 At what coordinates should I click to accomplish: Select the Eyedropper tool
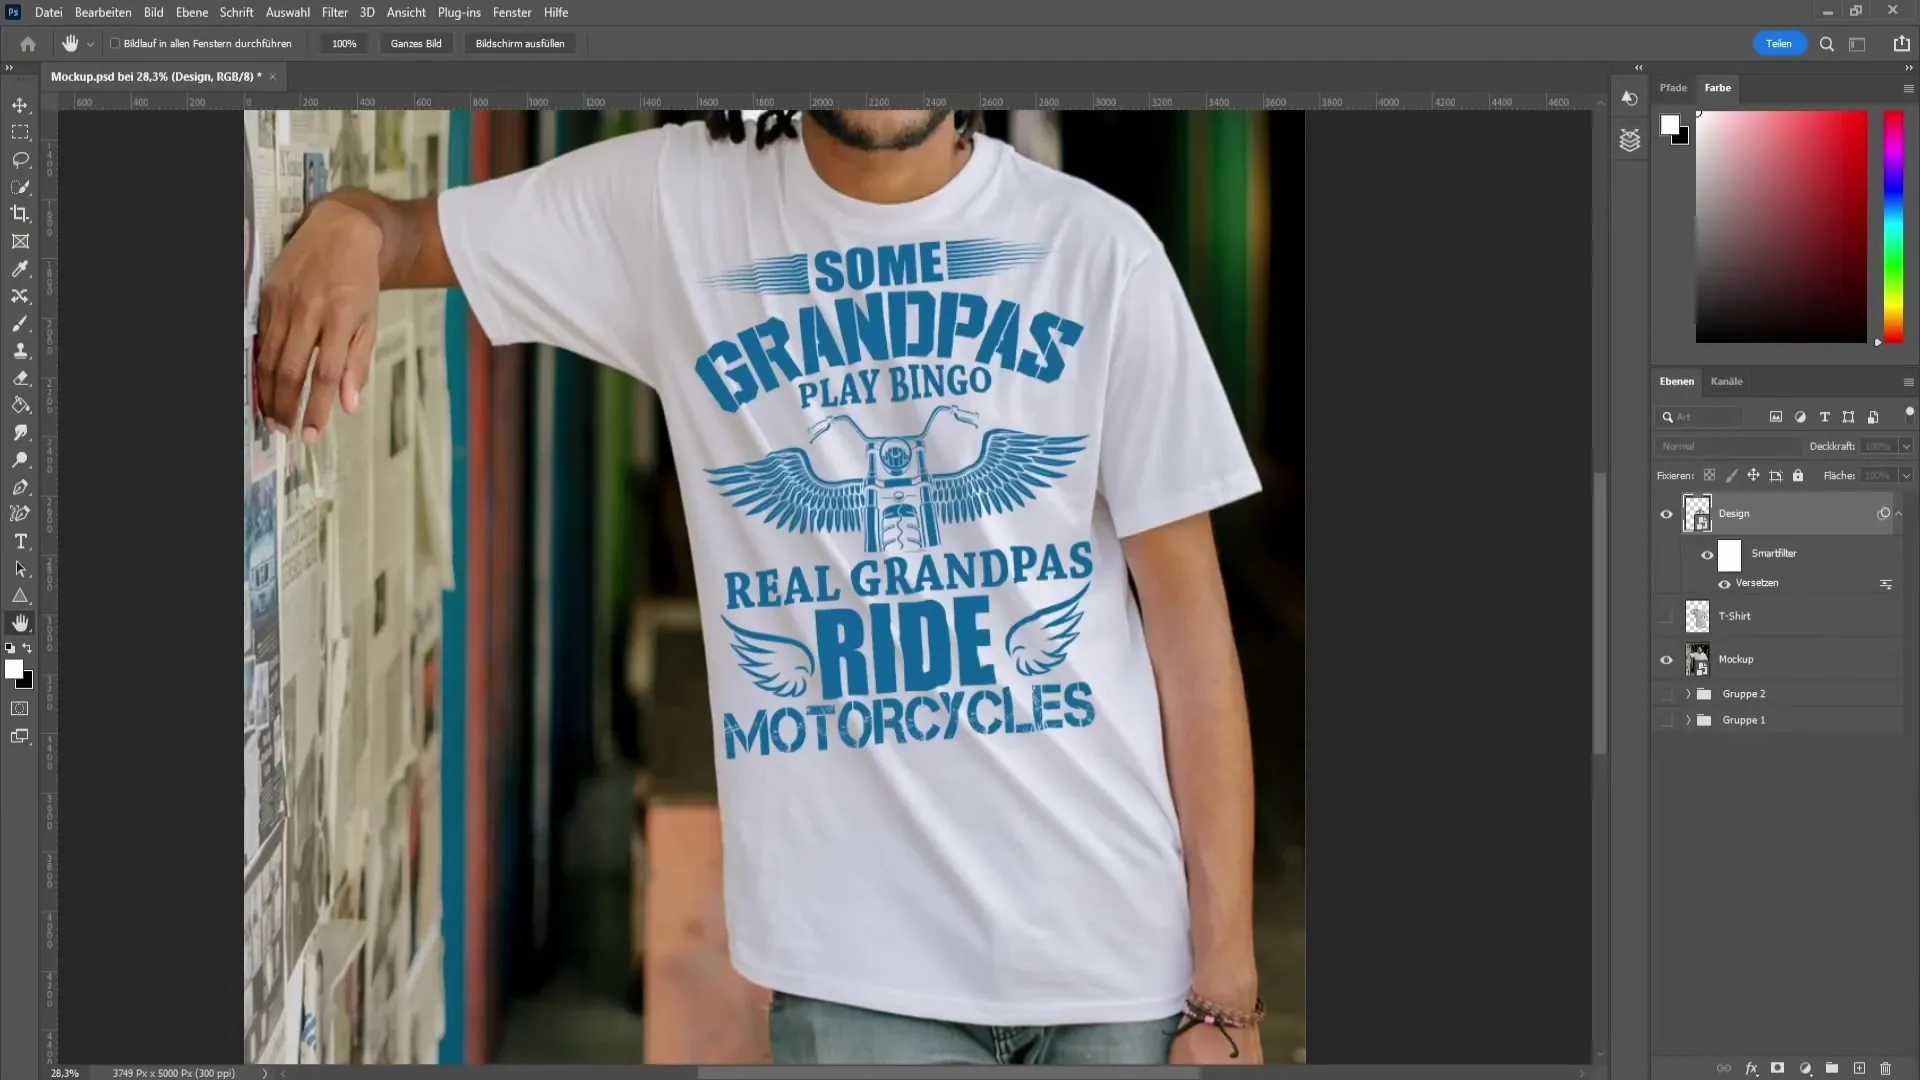point(20,269)
